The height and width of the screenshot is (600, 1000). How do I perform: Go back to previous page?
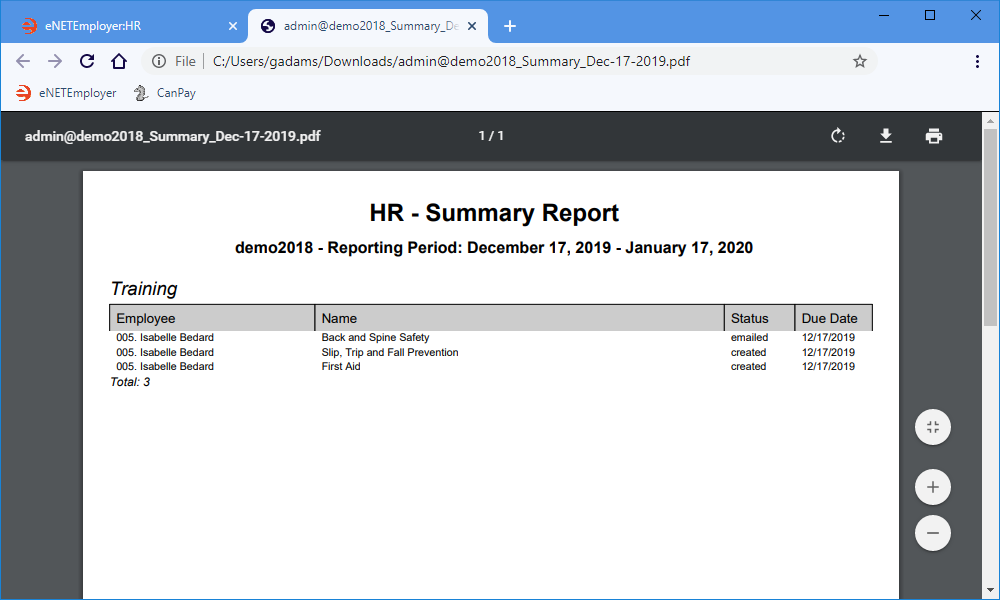[23, 61]
